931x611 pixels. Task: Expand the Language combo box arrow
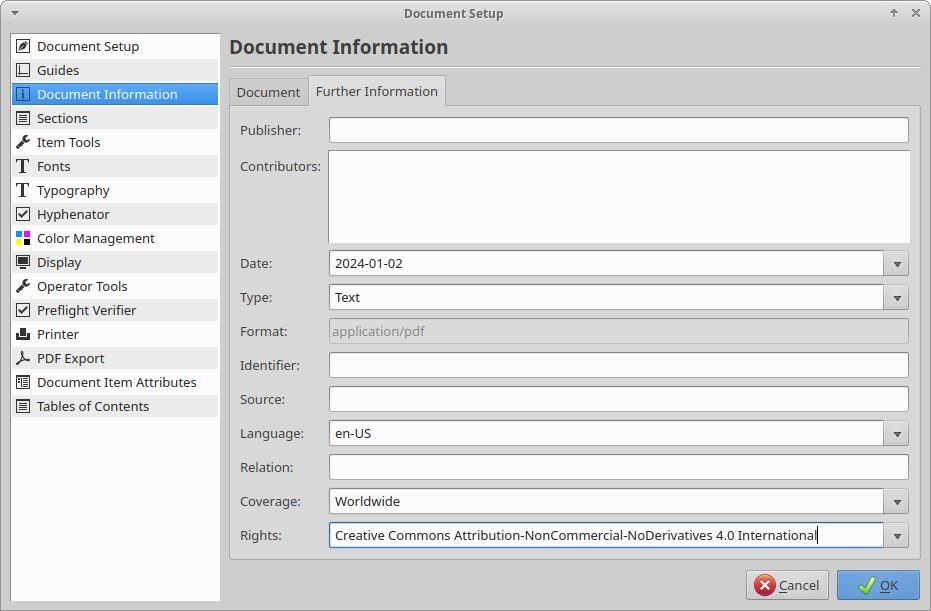[x=896, y=434]
